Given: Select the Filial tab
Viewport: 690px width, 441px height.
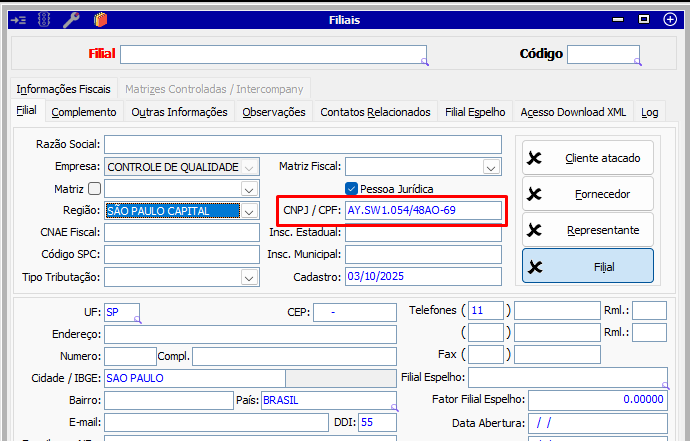Looking at the screenshot, I should pyautogui.click(x=26, y=110).
